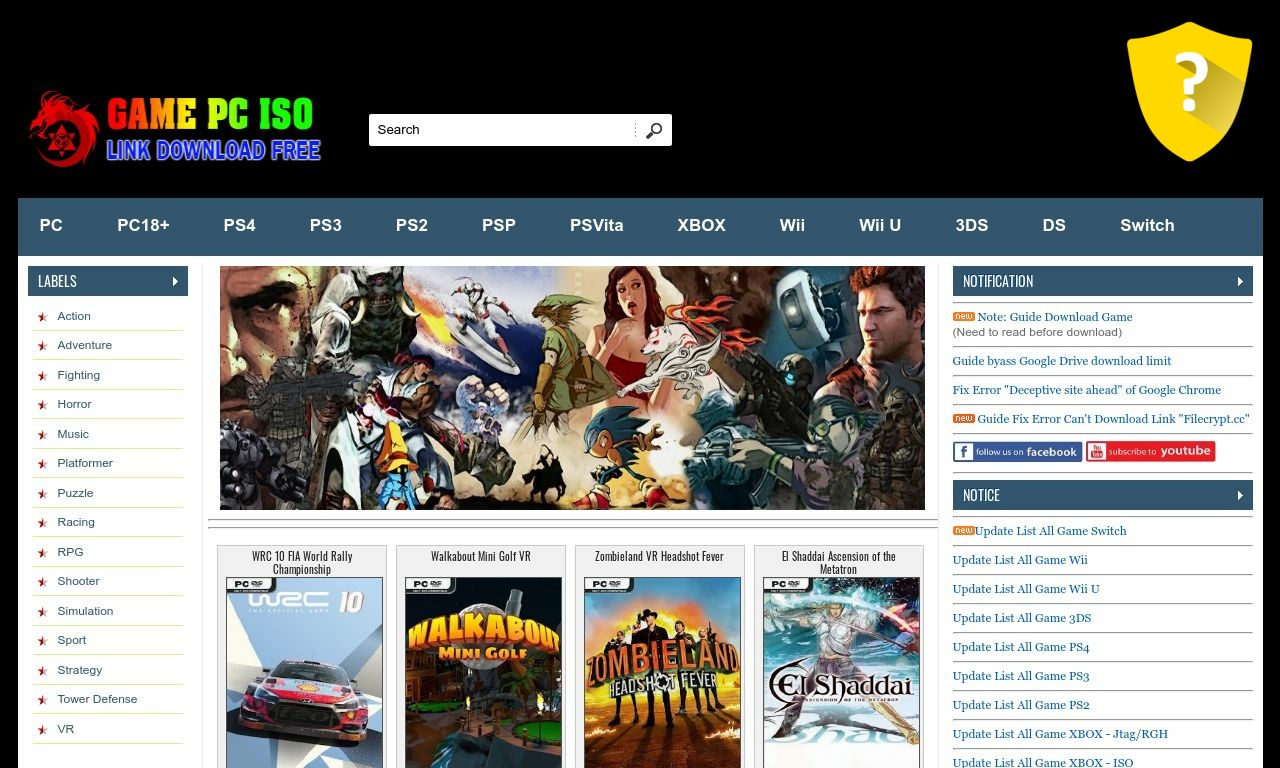Screen dimensions: 1280x768
Task: Expand the LABELS panel arrow
Action: tap(175, 281)
